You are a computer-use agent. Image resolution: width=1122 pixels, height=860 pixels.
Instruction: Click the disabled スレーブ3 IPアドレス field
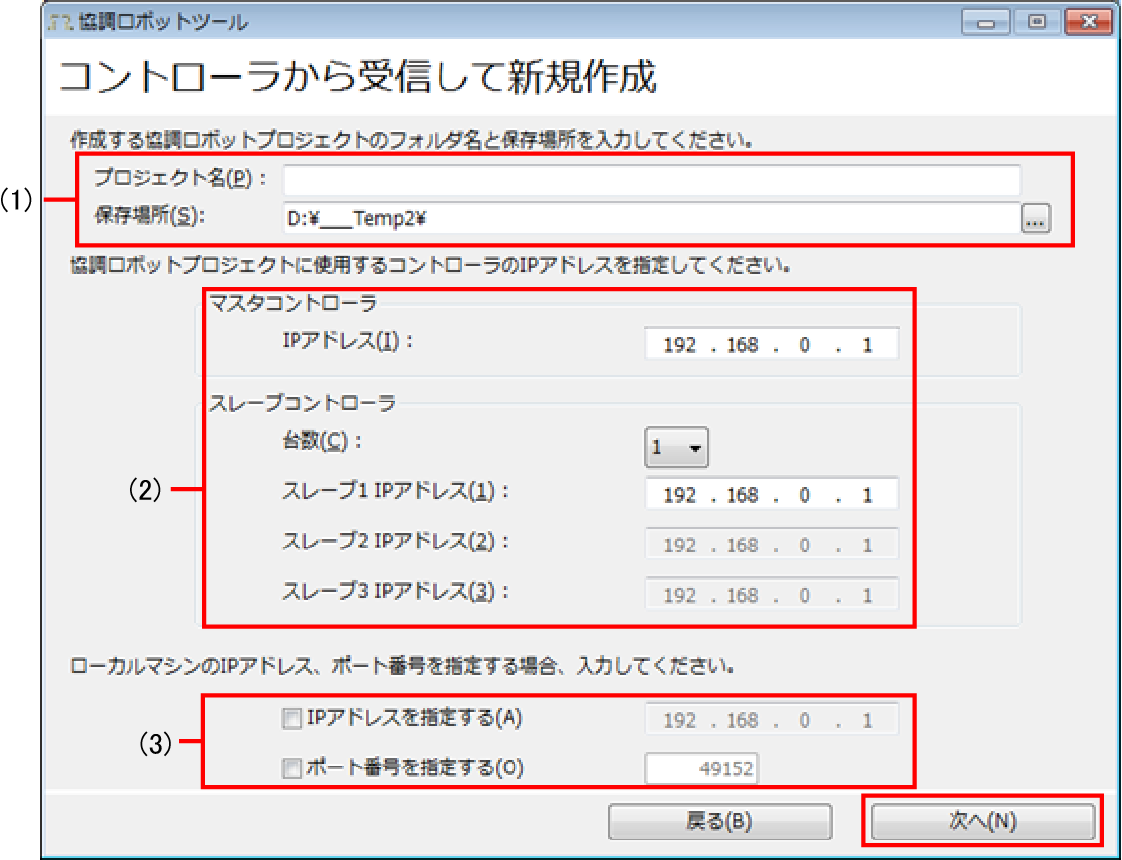[x=771, y=595]
